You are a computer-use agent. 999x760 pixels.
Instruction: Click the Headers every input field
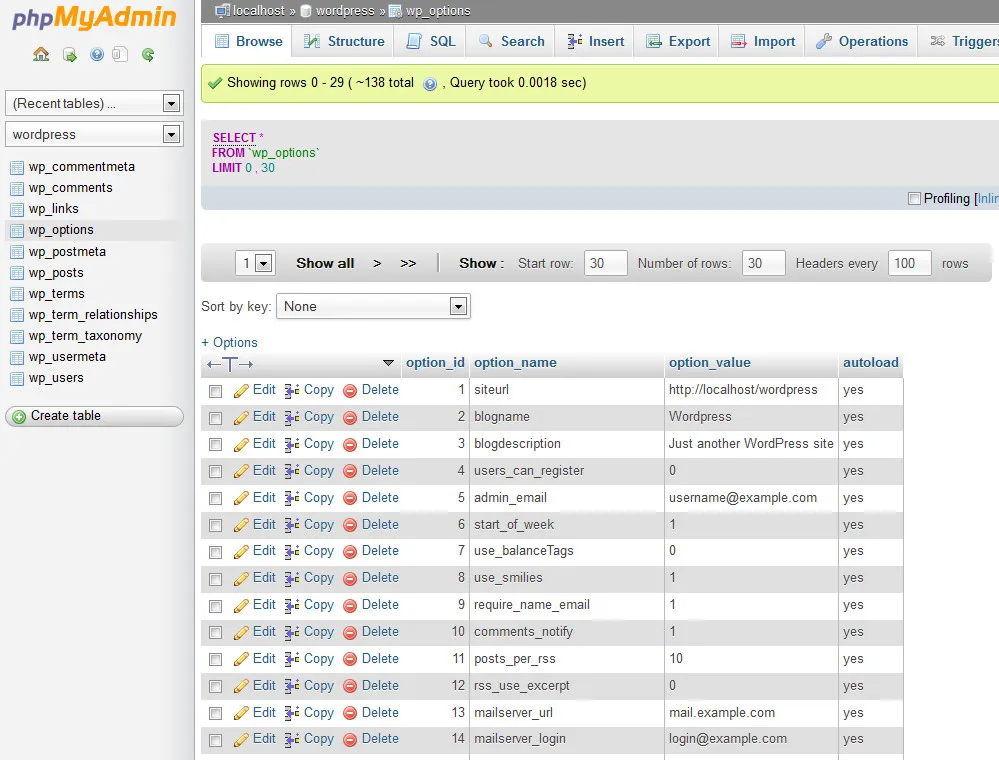(x=910, y=263)
